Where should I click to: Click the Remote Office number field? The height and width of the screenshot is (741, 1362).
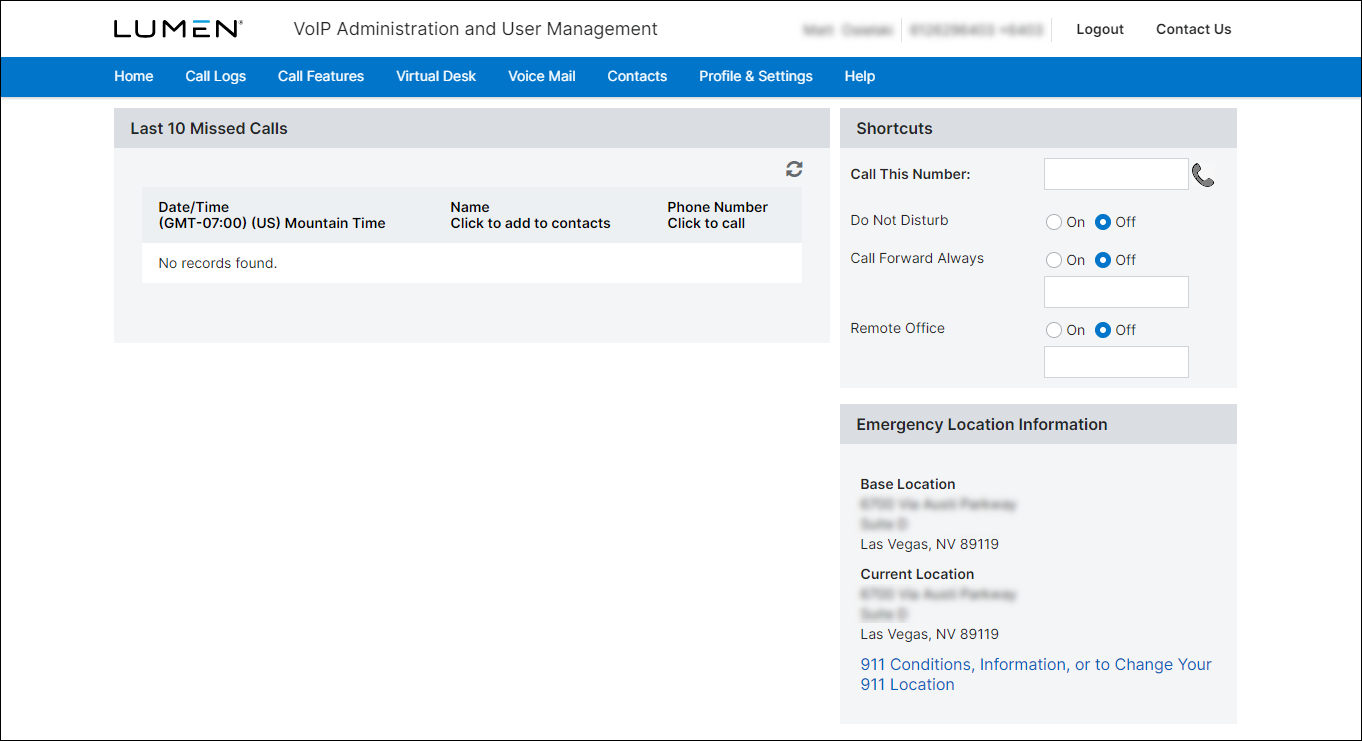pyautogui.click(x=1115, y=361)
